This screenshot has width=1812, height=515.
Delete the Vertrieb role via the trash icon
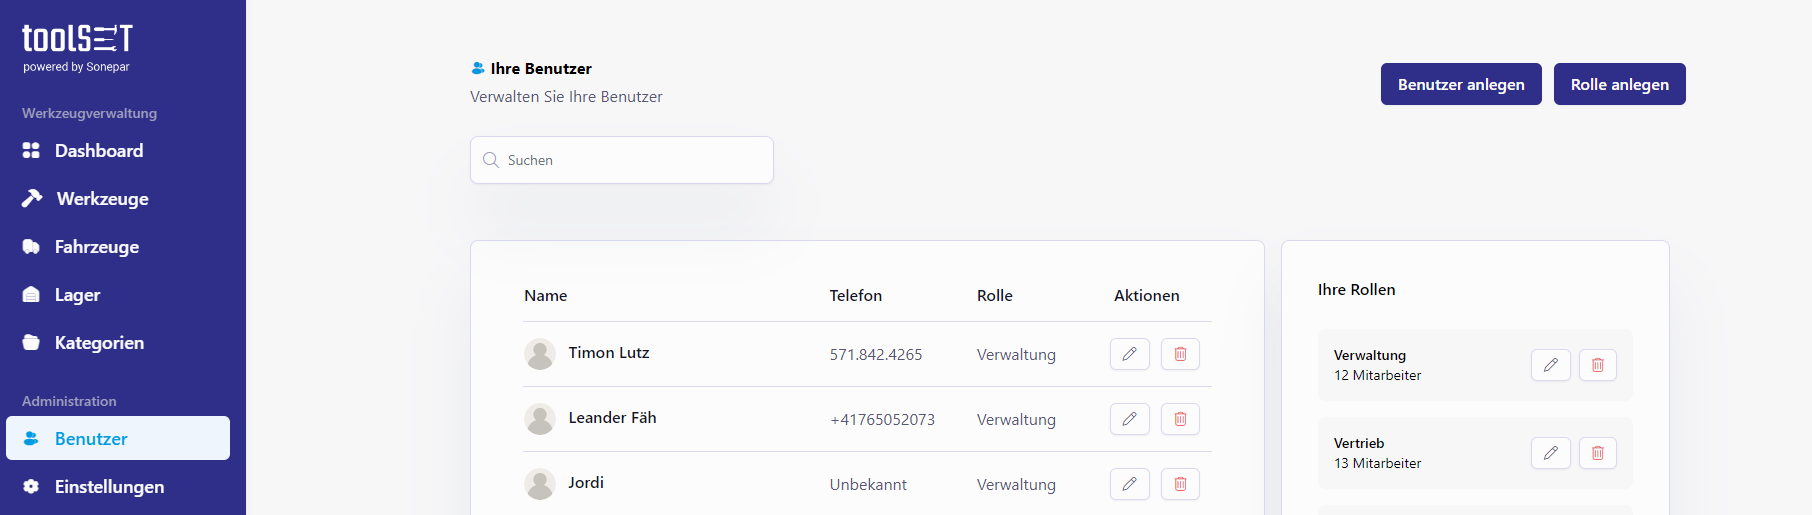1597,453
